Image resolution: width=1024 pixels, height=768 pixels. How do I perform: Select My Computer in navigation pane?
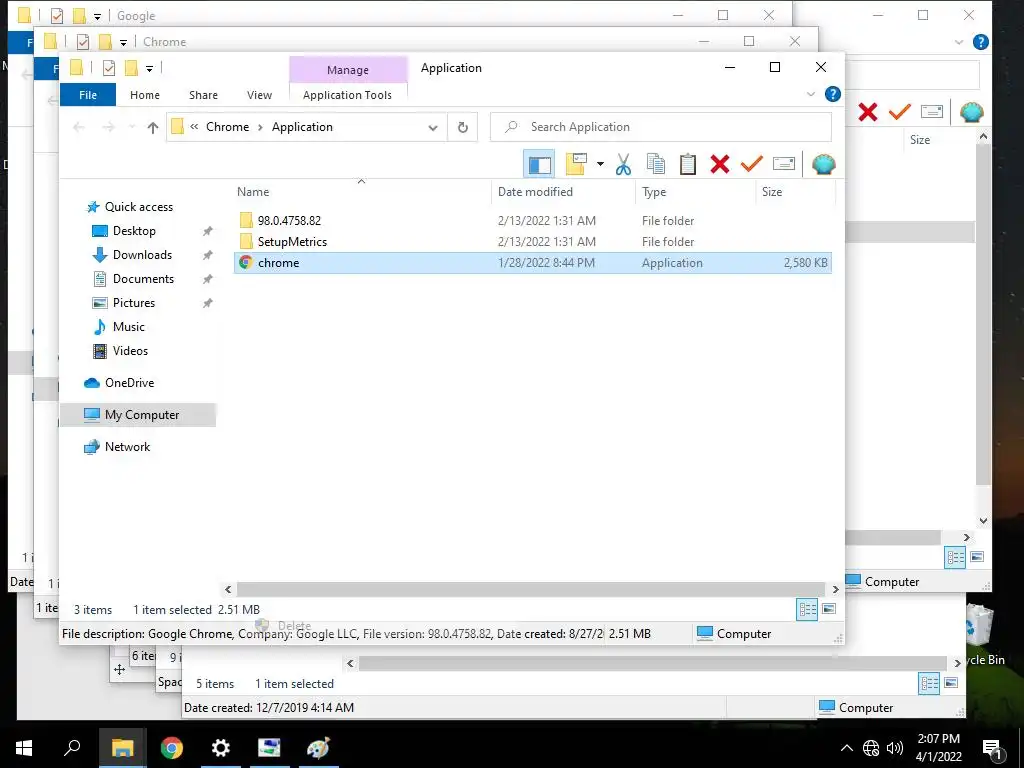point(138,415)
